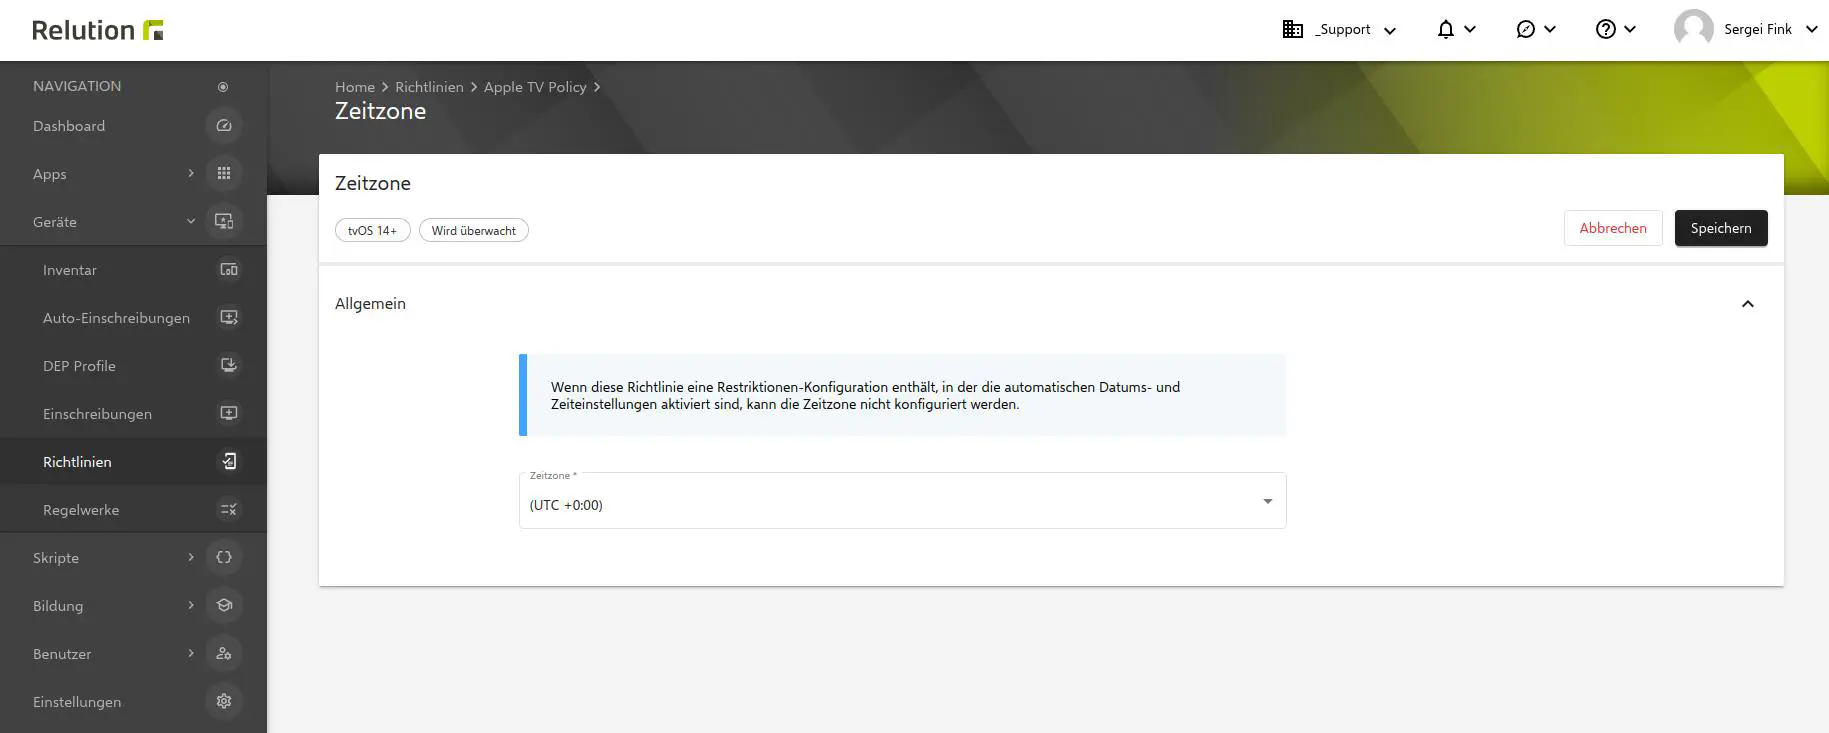The height and width of the screenshot is (733, 1829).
Task: Go to Dashboard in navigation
Action: pyautogui.click(x=69, y=126)
